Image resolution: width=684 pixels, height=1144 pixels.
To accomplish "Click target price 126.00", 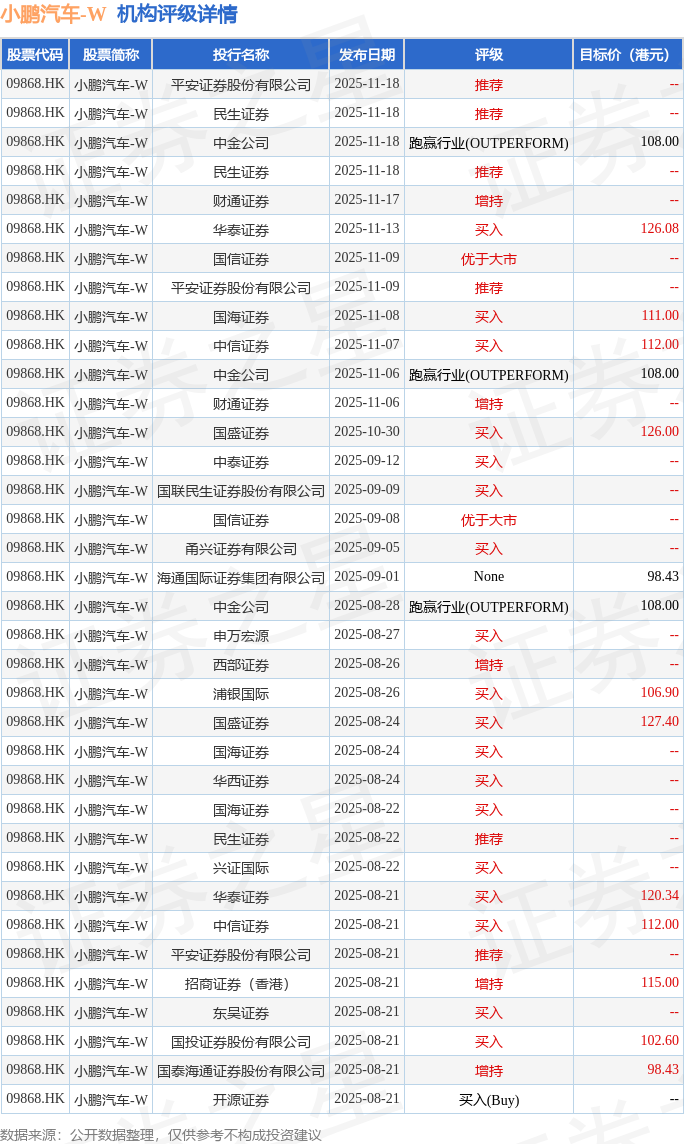I will click(659, 432).
